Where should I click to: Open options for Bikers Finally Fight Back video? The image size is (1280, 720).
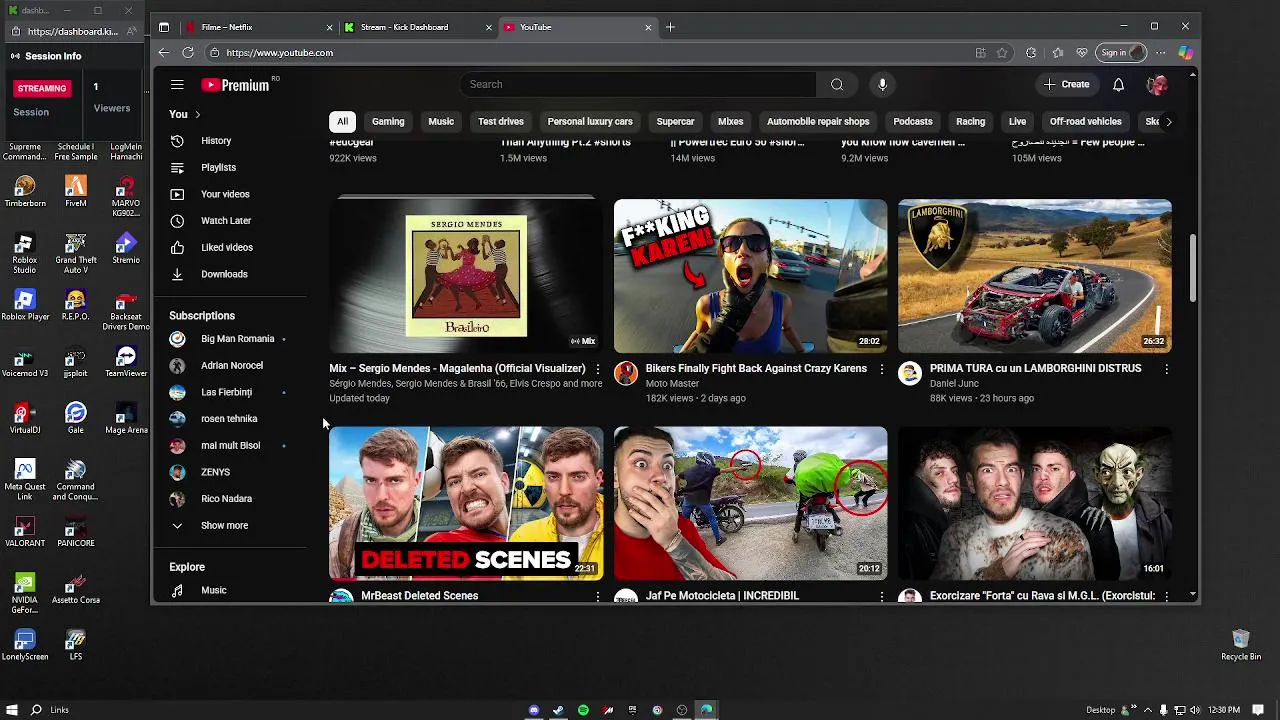(881, 369)
